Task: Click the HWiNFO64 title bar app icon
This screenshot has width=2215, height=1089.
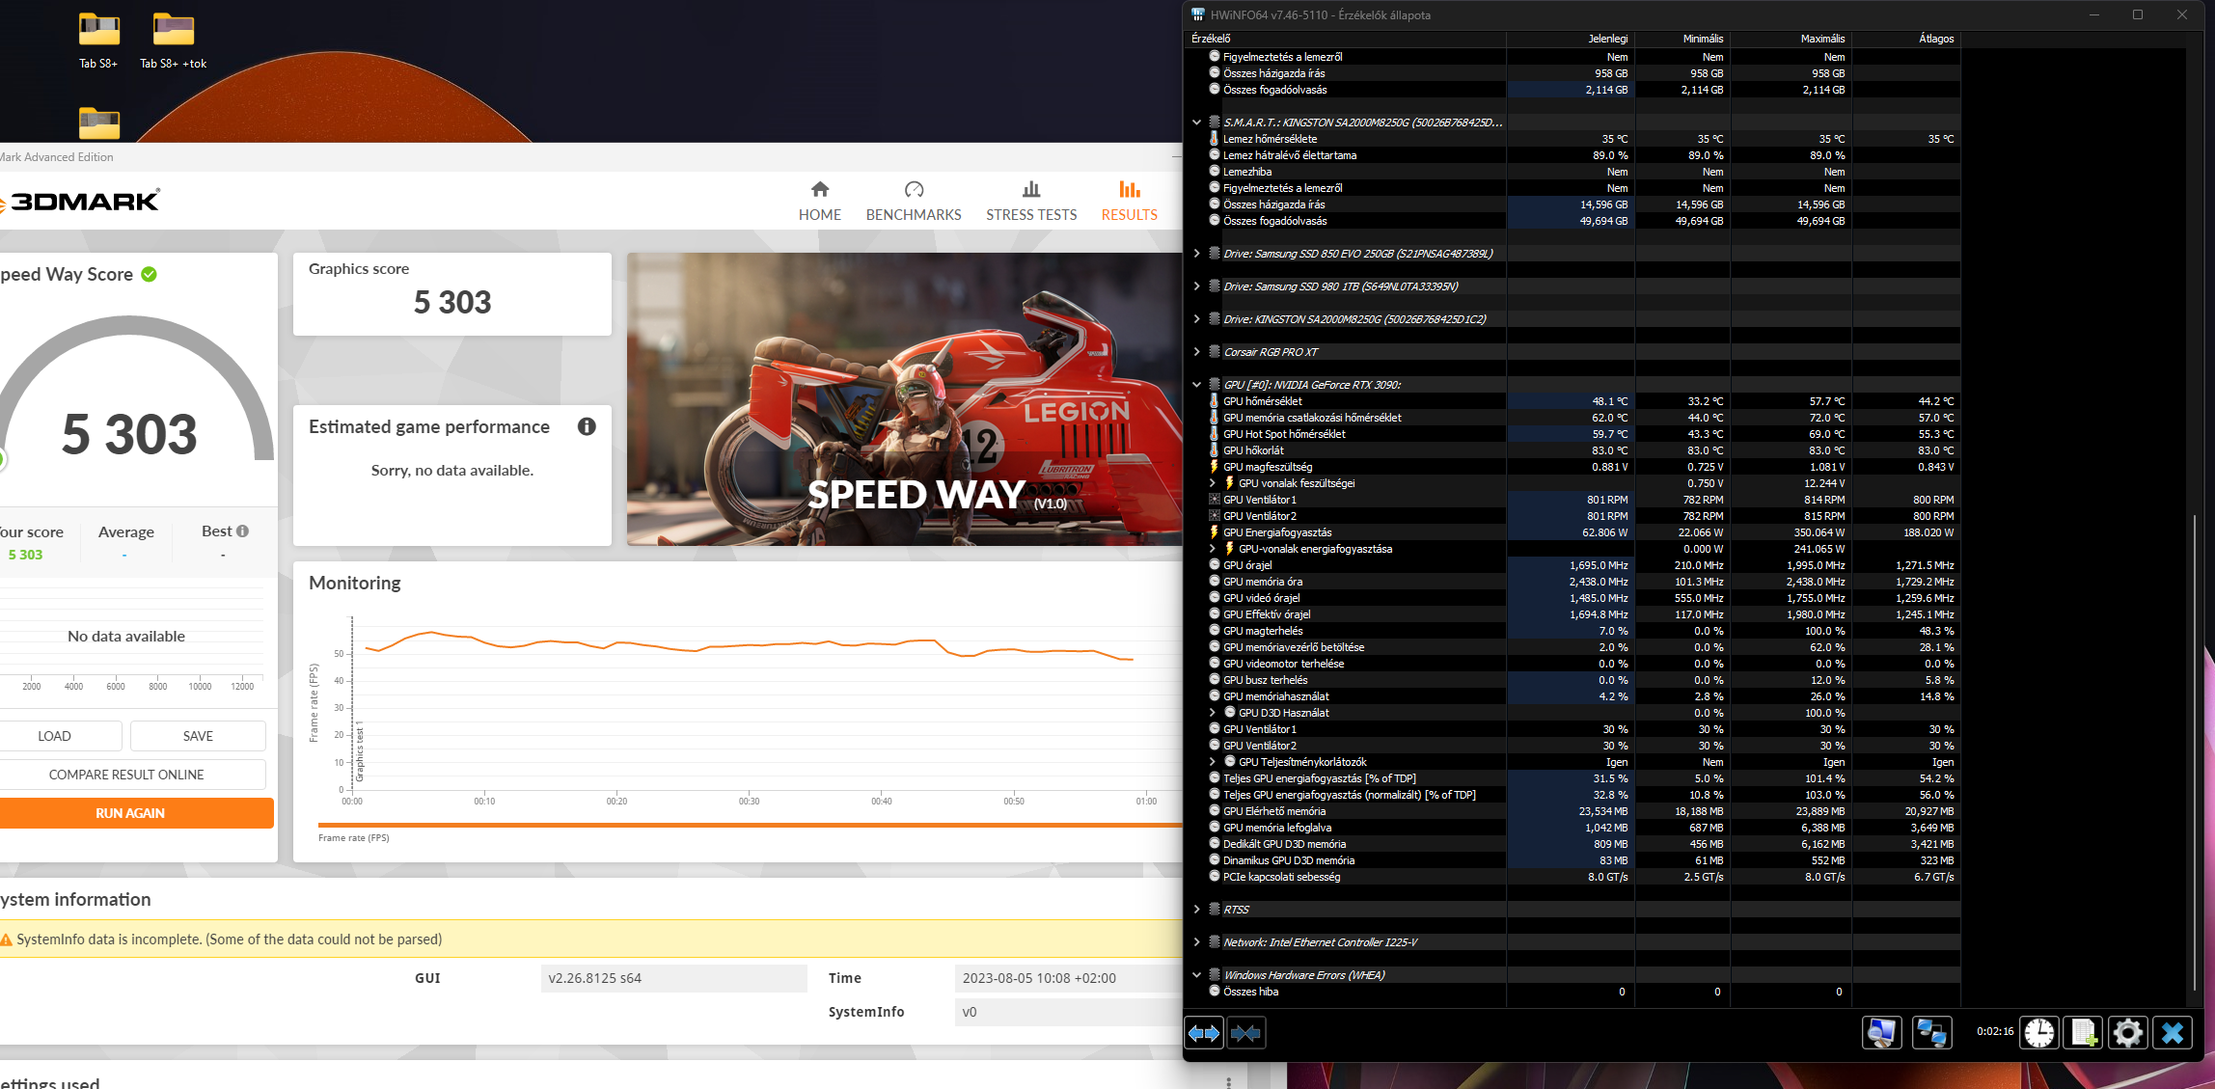Action: click(x=1198, y=15)
